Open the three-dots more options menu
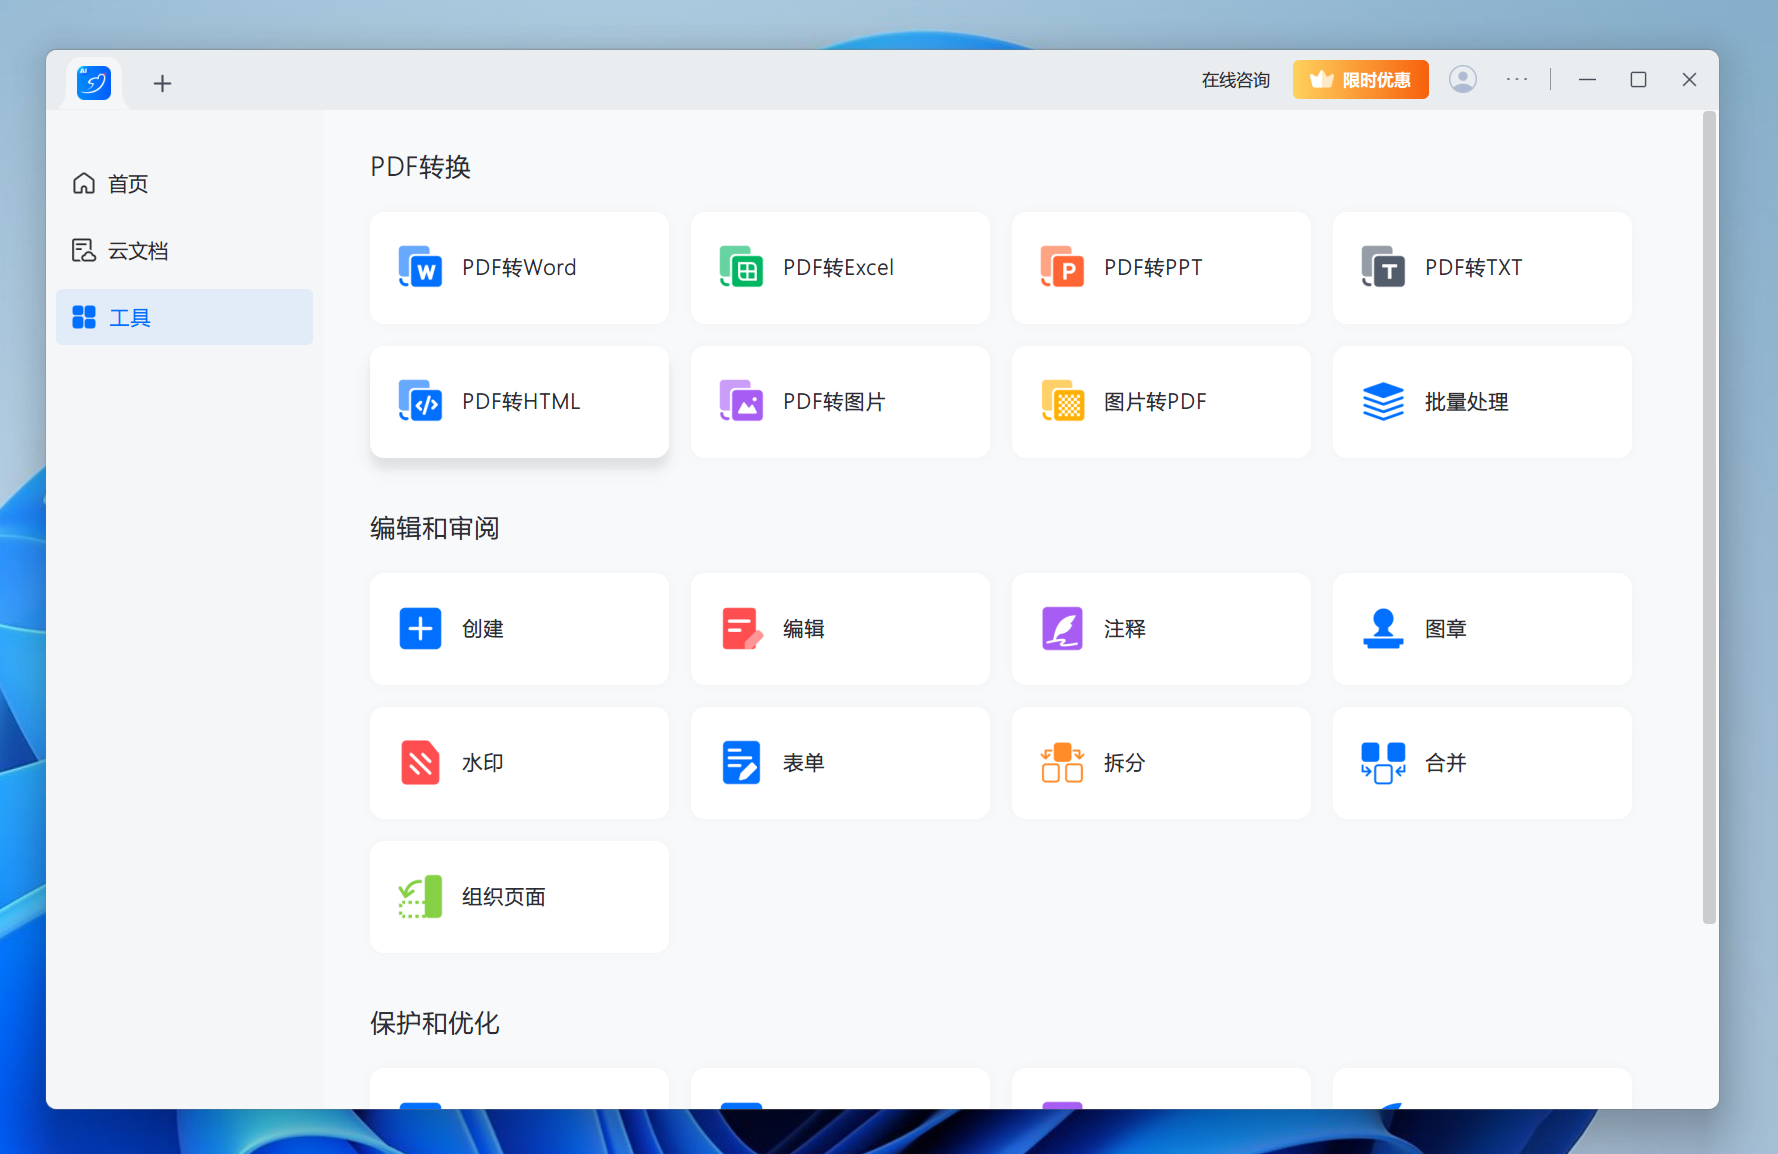Viewport: 1778px width, 1154px height. tap(1517, 79)
